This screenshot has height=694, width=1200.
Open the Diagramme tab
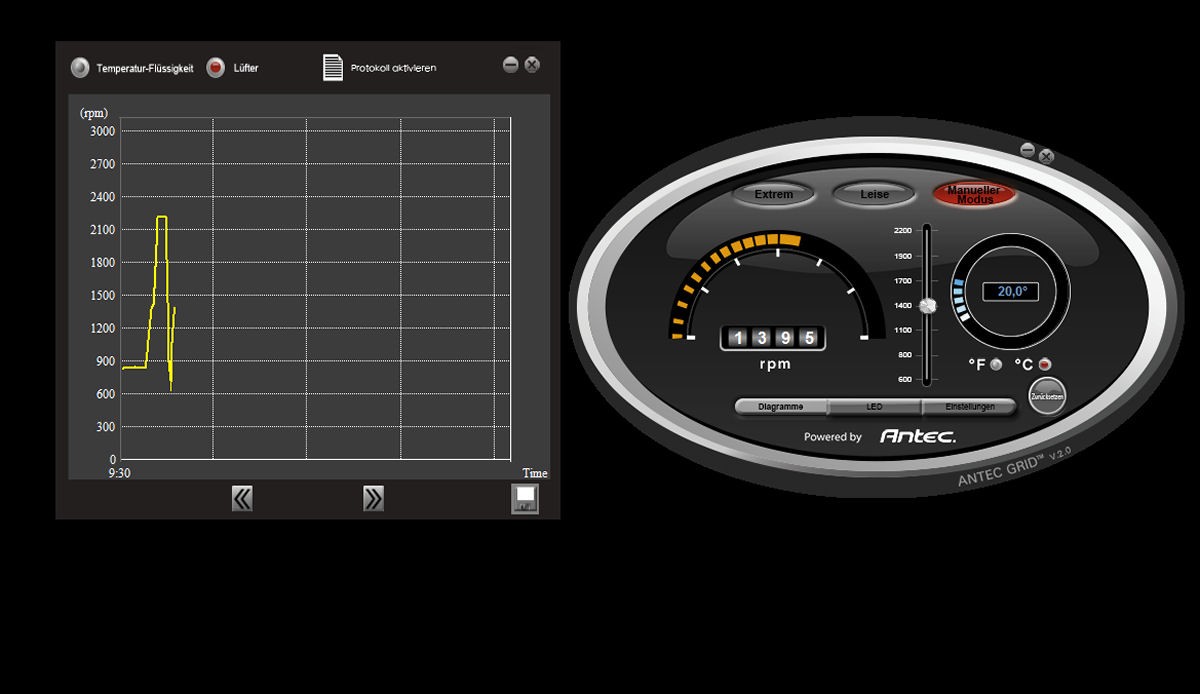[x=781, y=407]
